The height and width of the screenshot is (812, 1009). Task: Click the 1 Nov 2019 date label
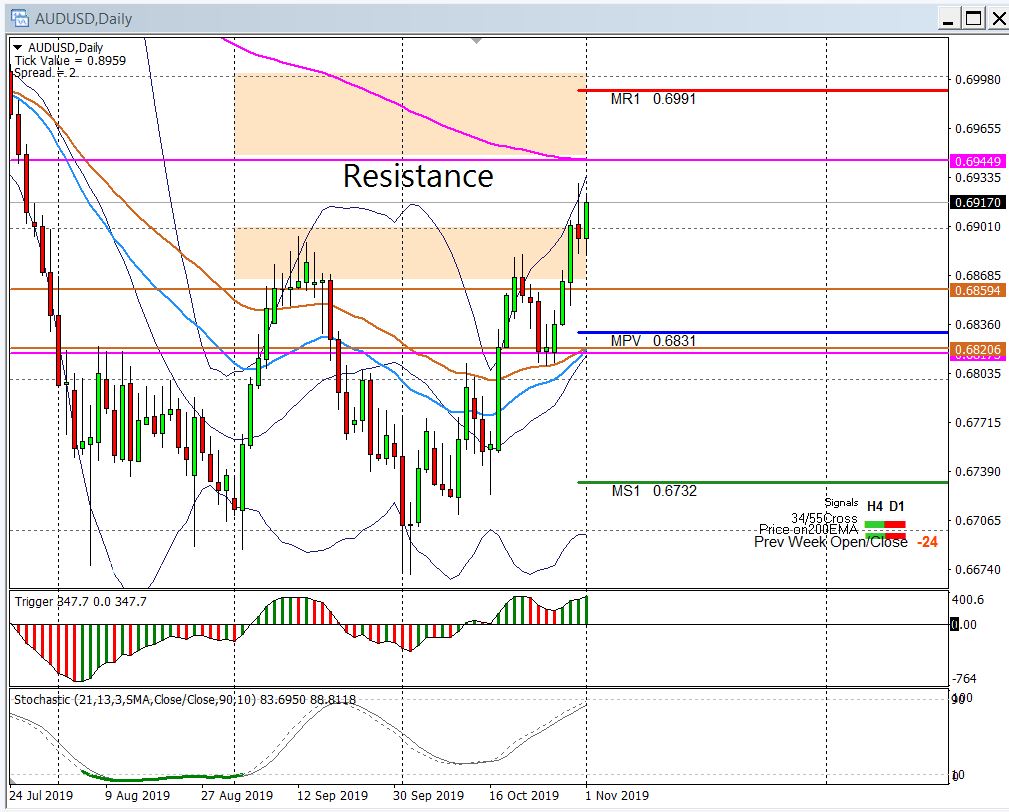616,796
